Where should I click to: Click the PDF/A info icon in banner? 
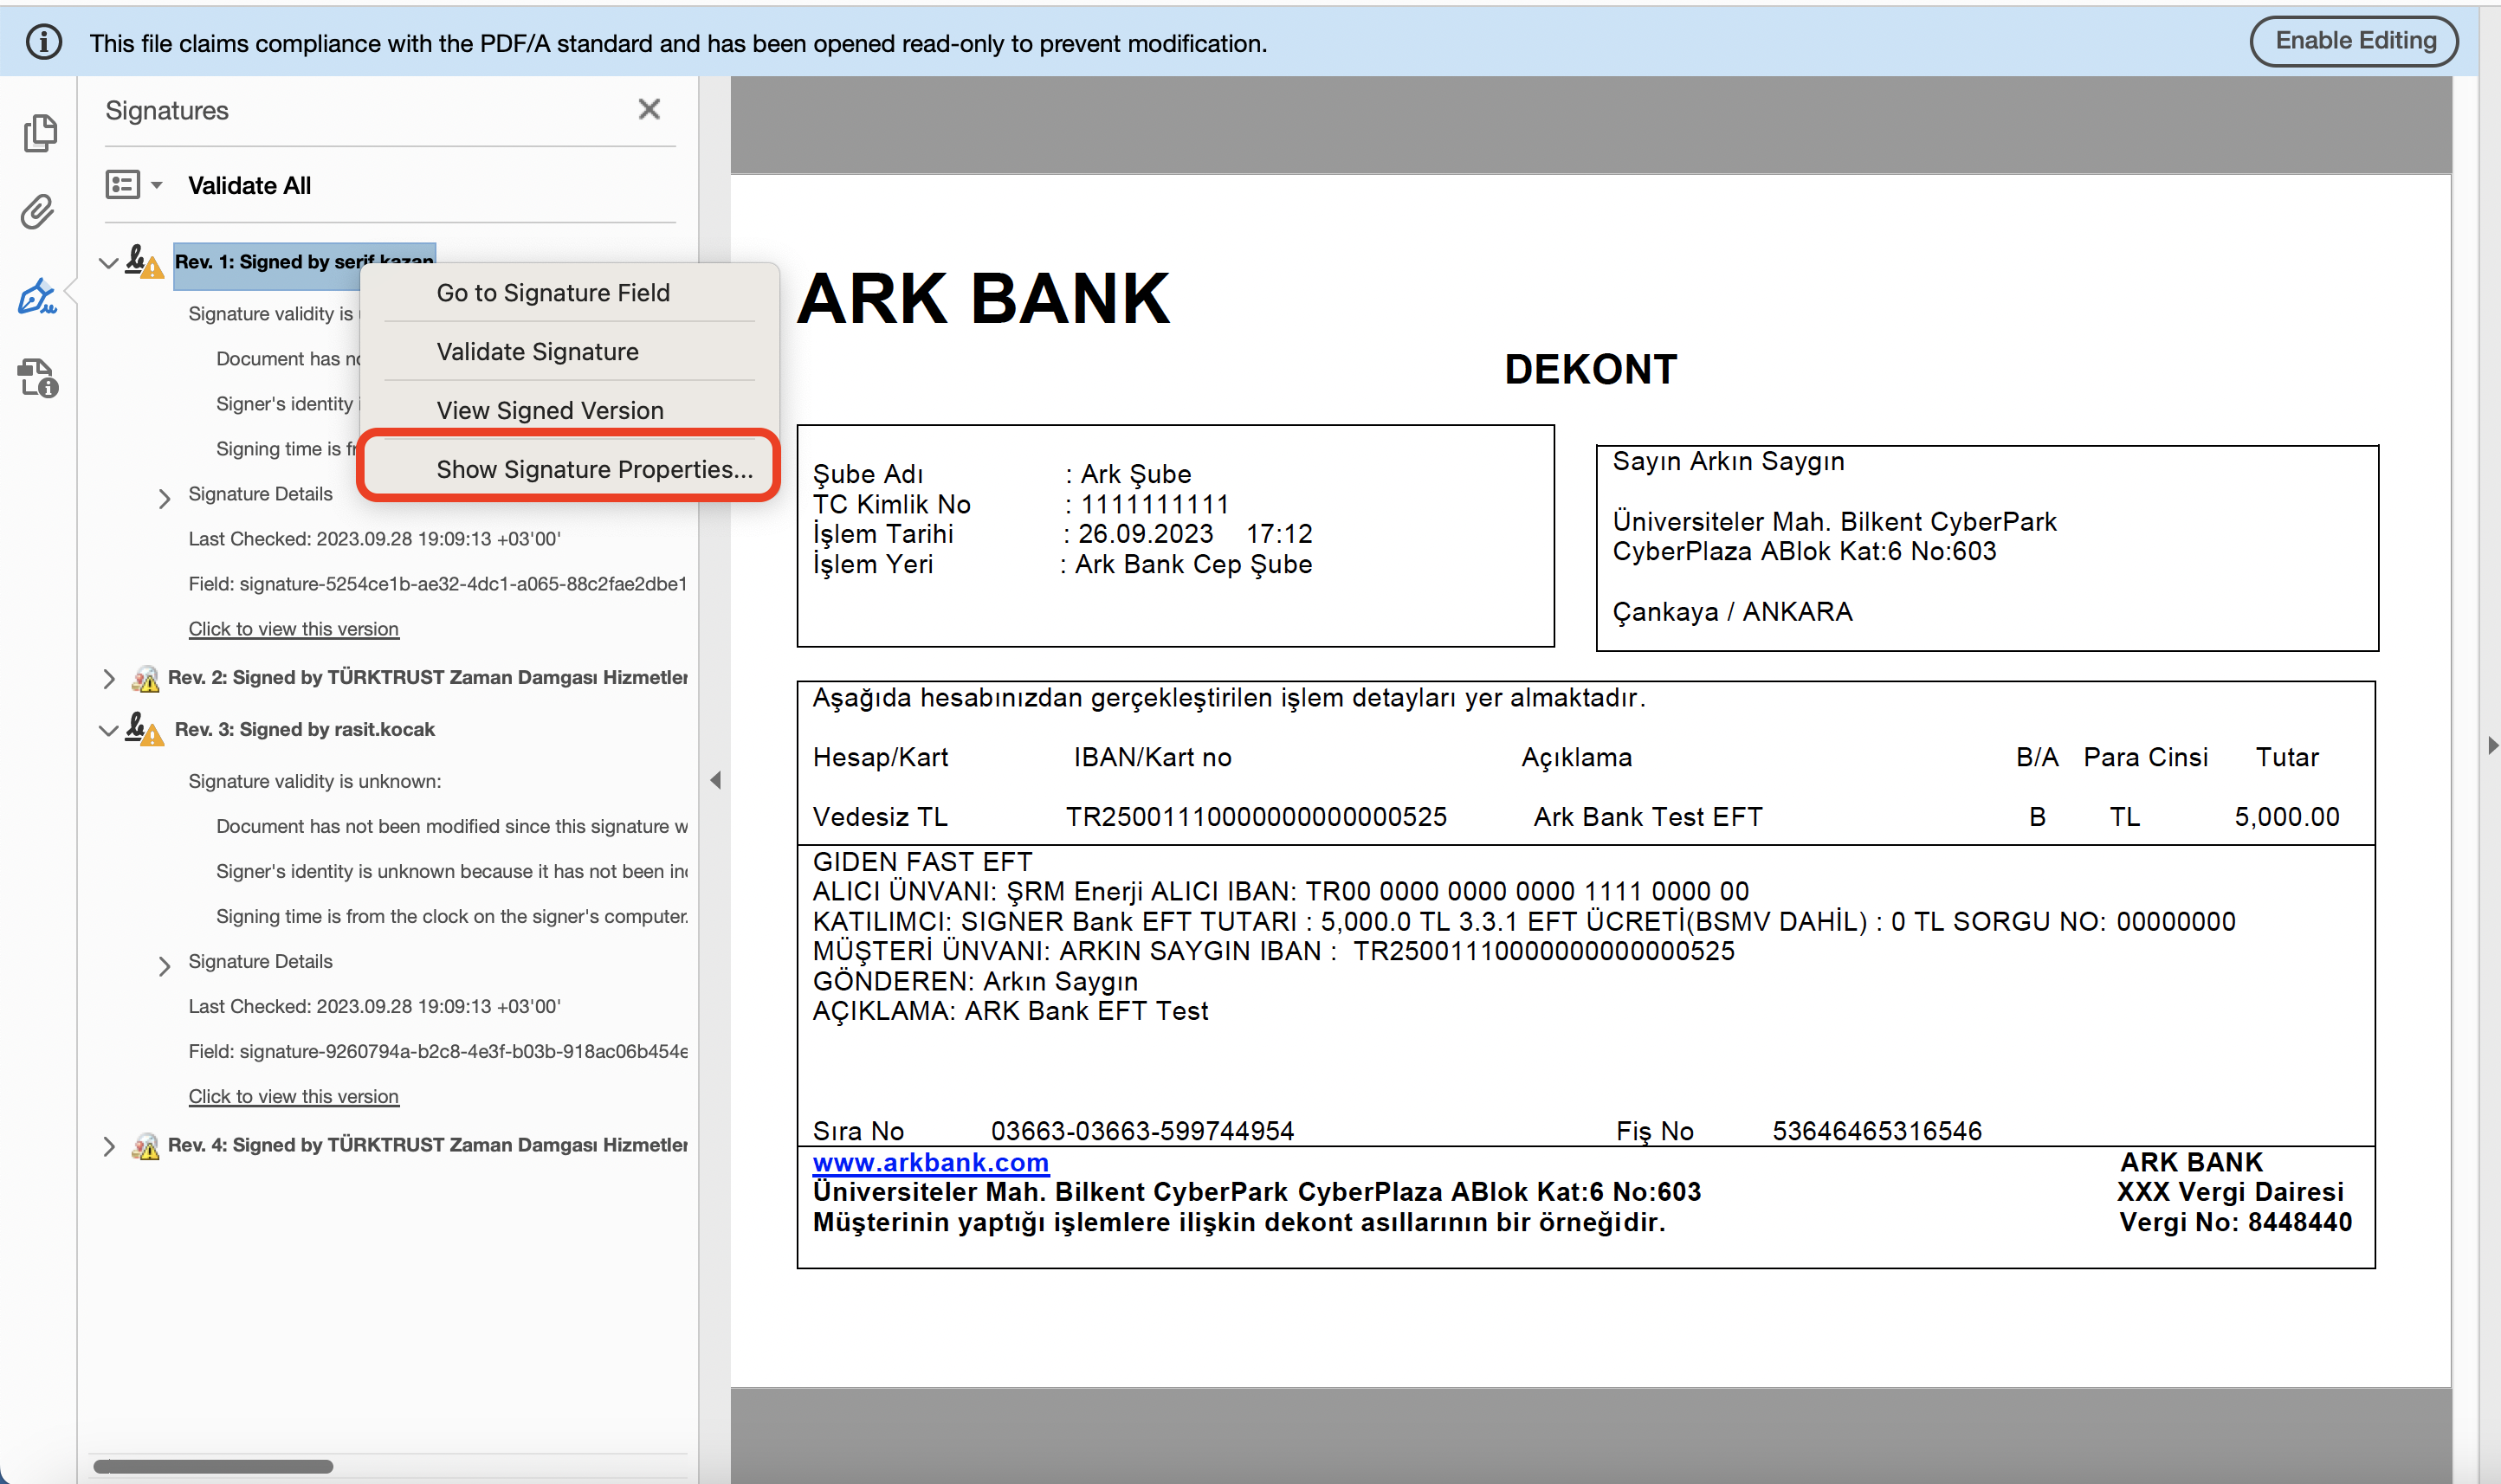pyautogui.click(x=44, y=42)
